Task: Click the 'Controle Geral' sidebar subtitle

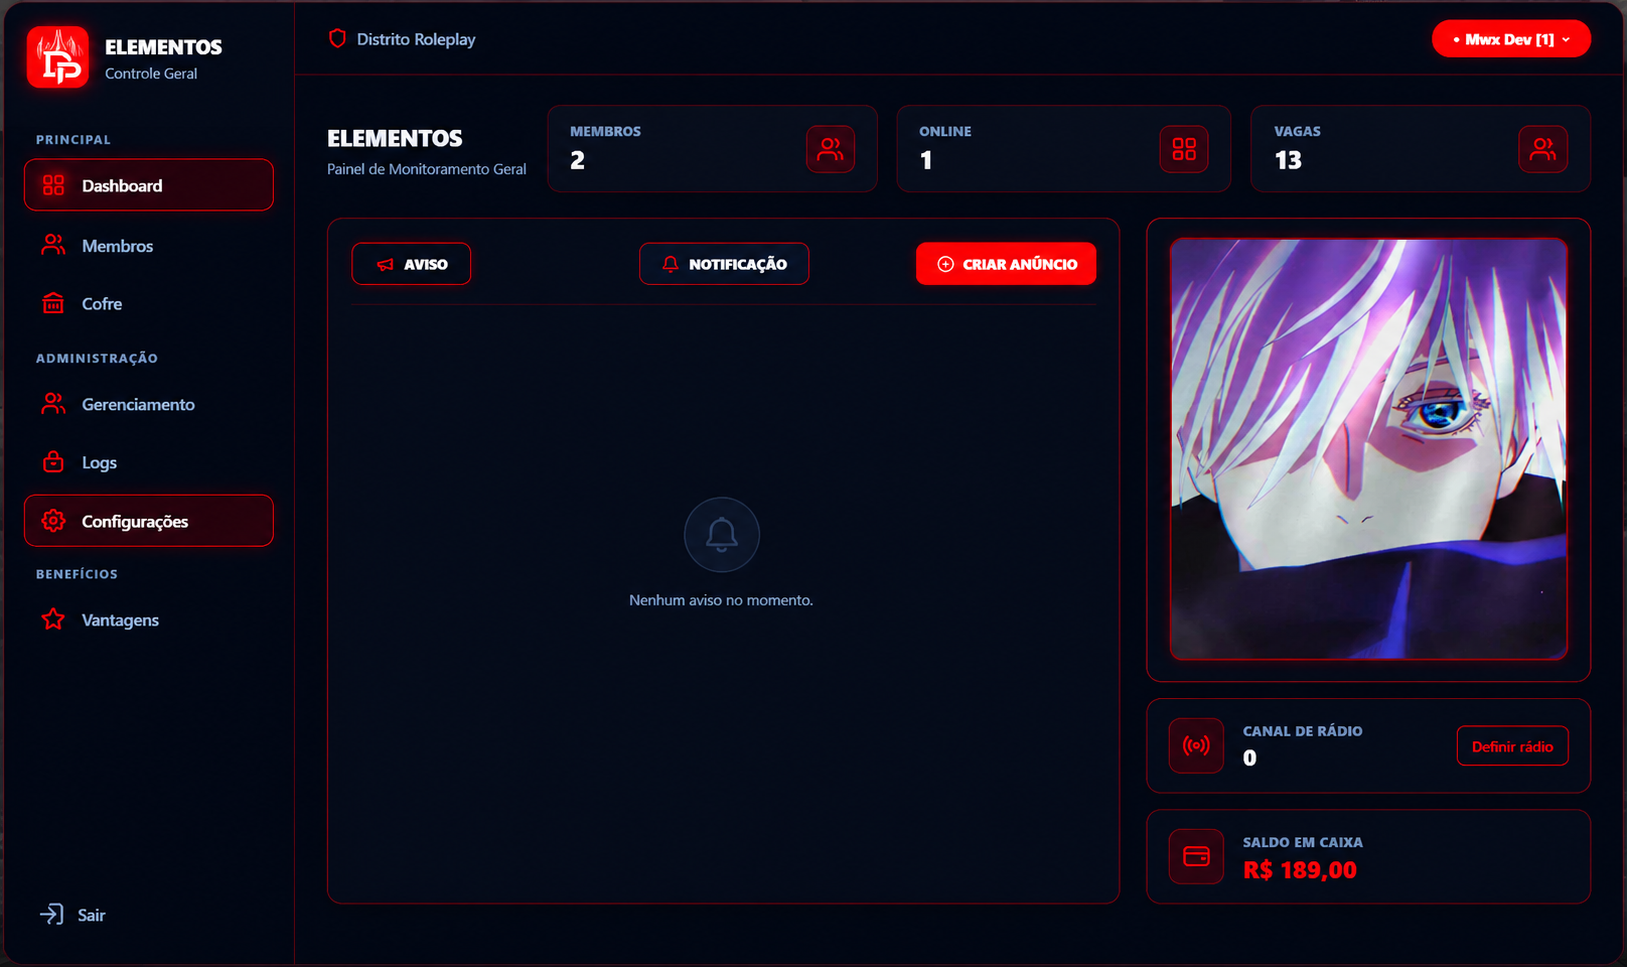Action: [151, 73]
